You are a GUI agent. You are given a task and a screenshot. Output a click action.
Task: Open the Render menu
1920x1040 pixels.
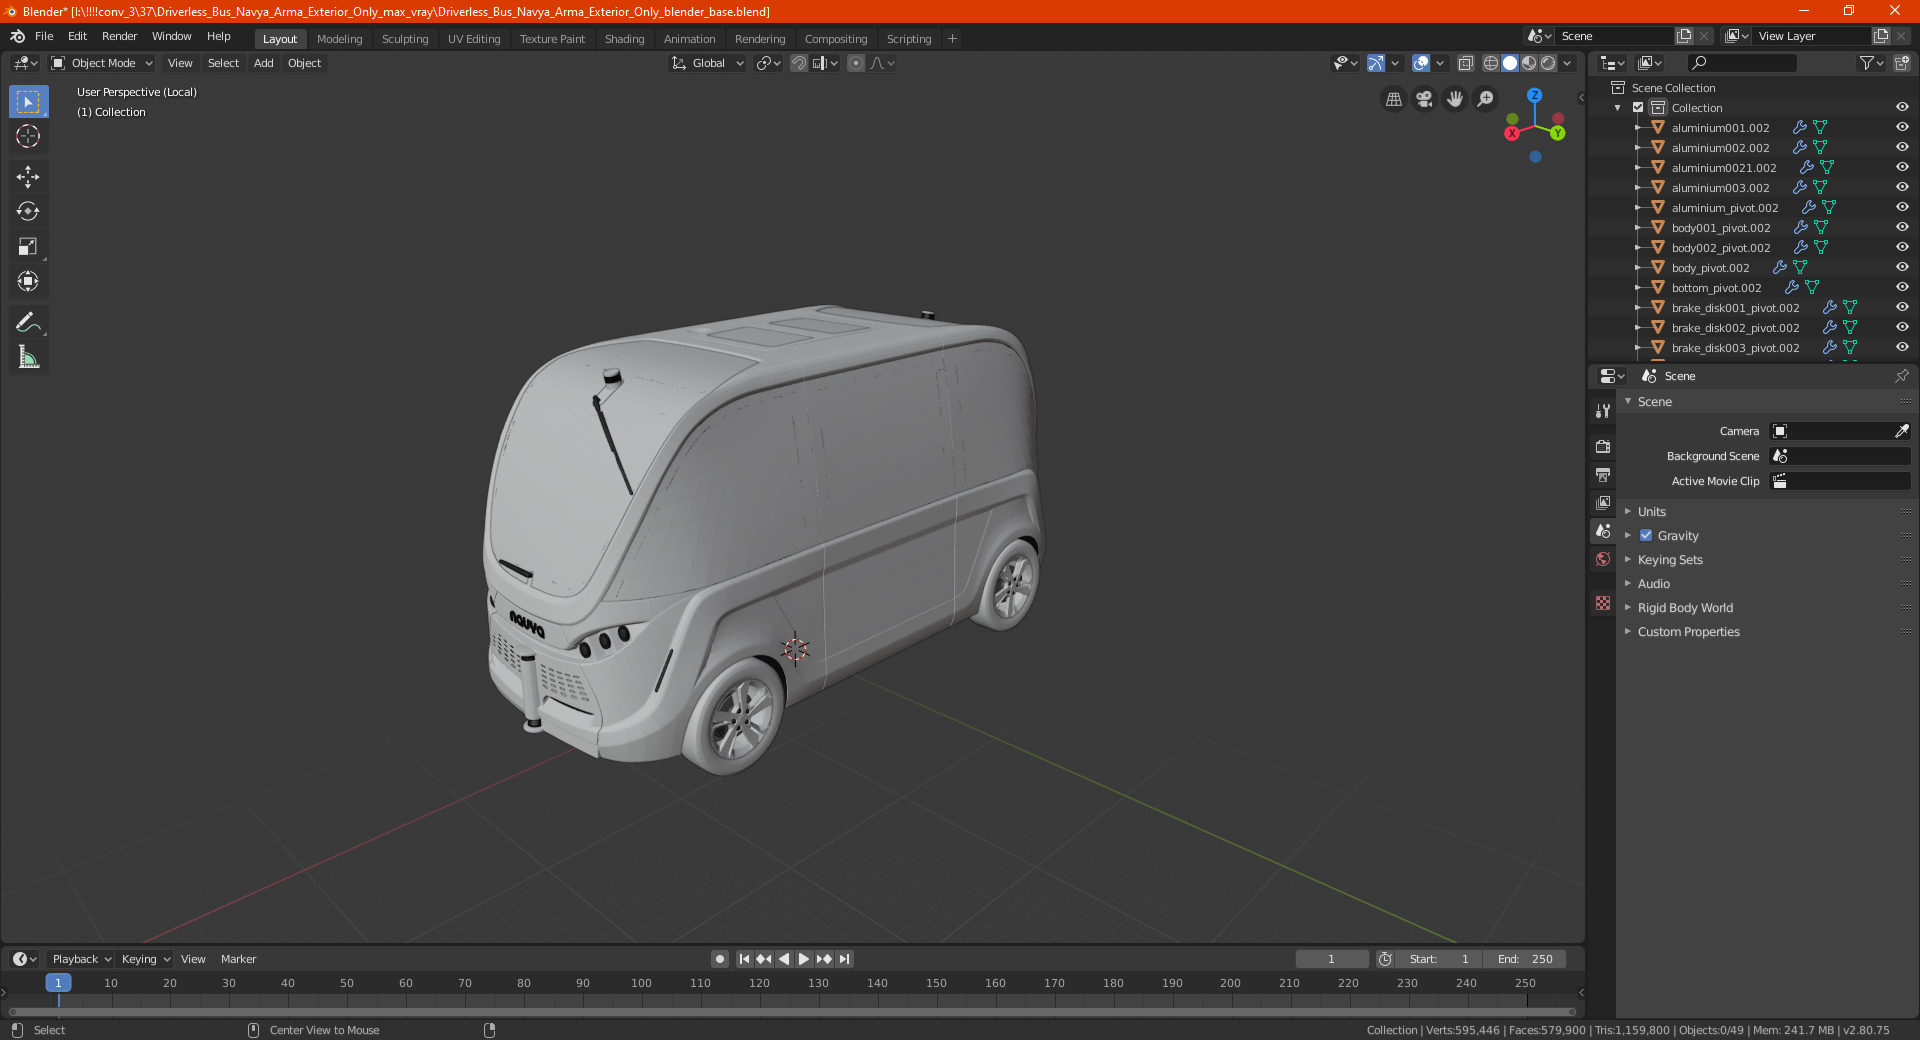119,36
